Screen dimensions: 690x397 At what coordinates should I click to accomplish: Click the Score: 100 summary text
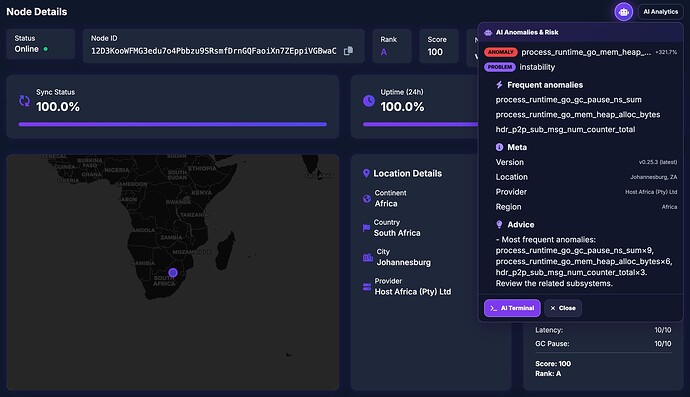553,364
